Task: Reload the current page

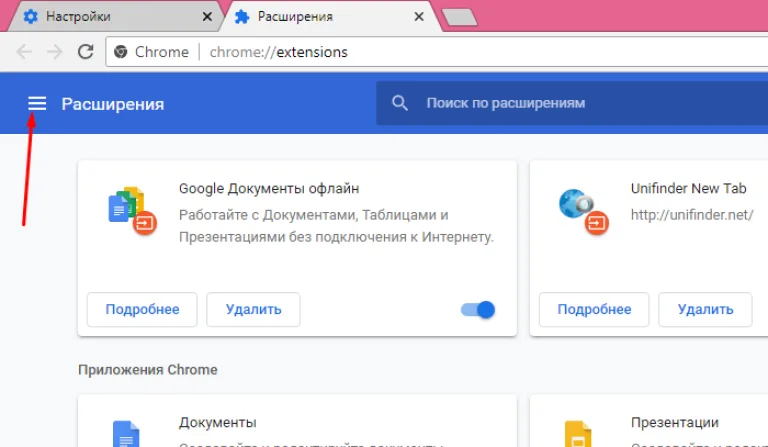Action: [86, 51]
